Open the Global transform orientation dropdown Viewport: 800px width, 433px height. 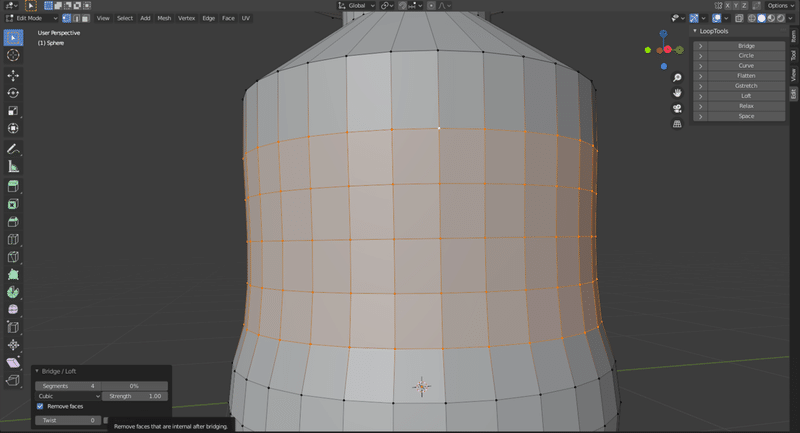pyautogui.click(x=356, y=6)
